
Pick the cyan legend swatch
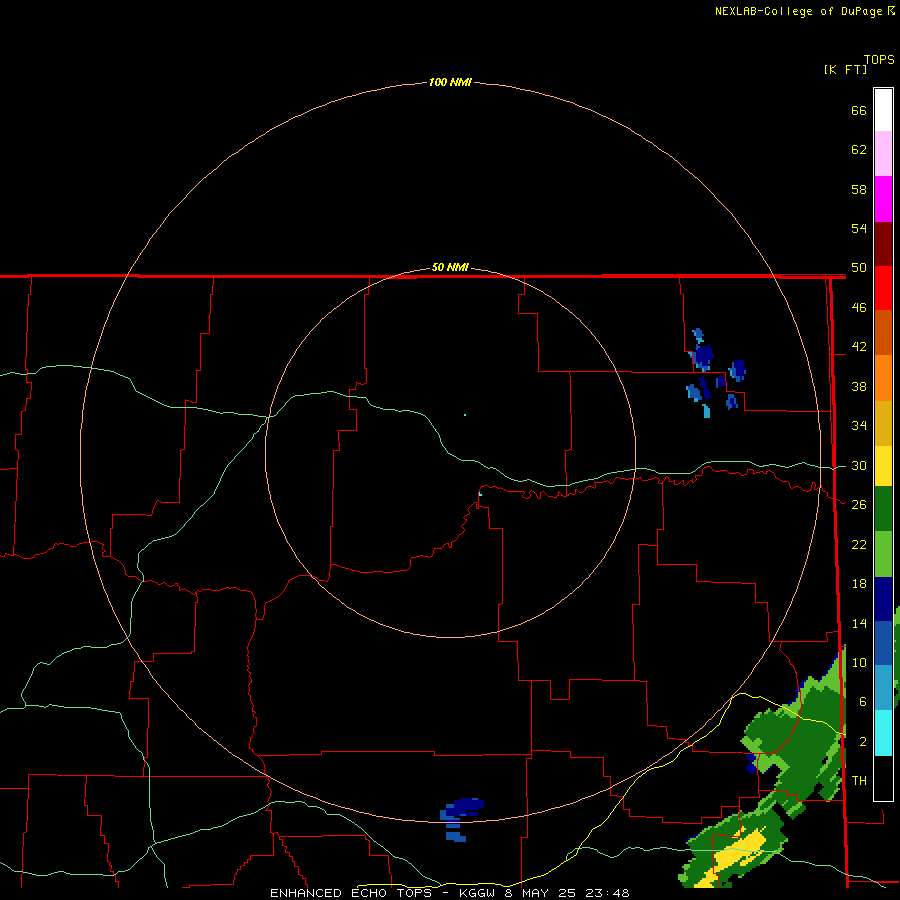[883, 733]
